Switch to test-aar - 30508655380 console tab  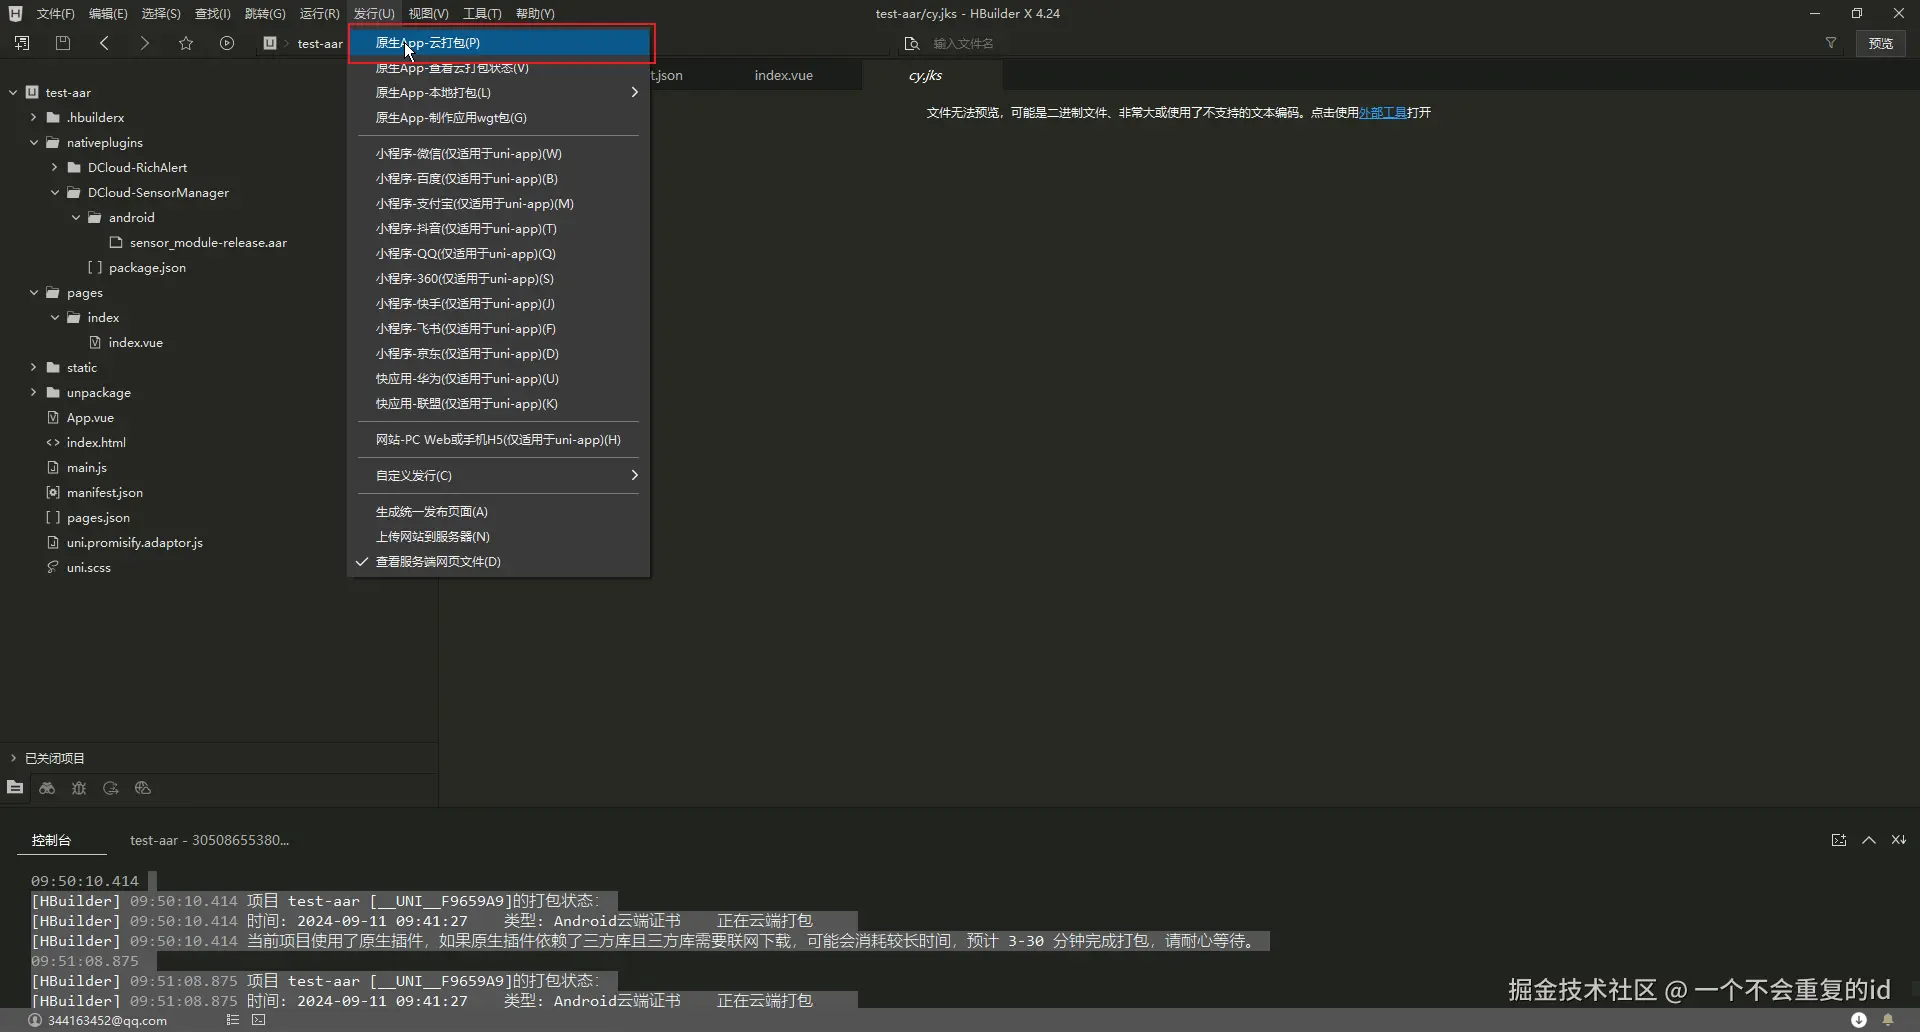[x=209, y=840]
